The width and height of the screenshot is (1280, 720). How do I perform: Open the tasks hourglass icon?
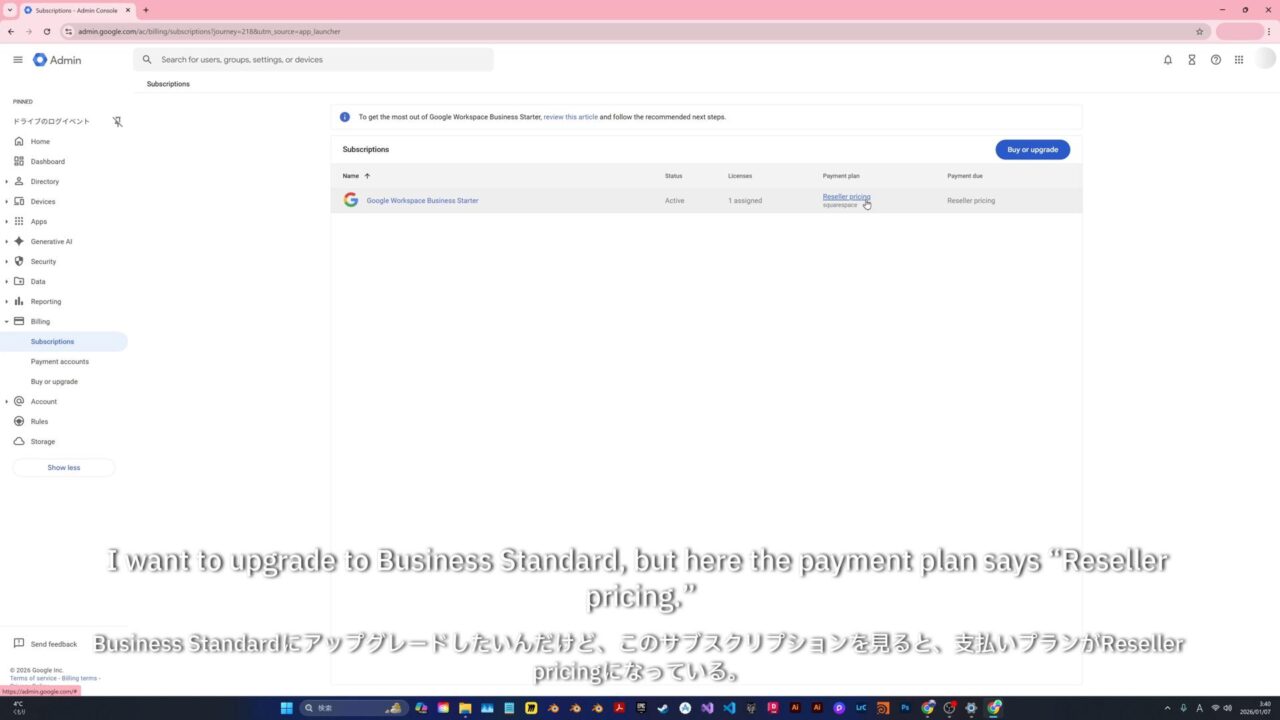[x=1191, y=60]
